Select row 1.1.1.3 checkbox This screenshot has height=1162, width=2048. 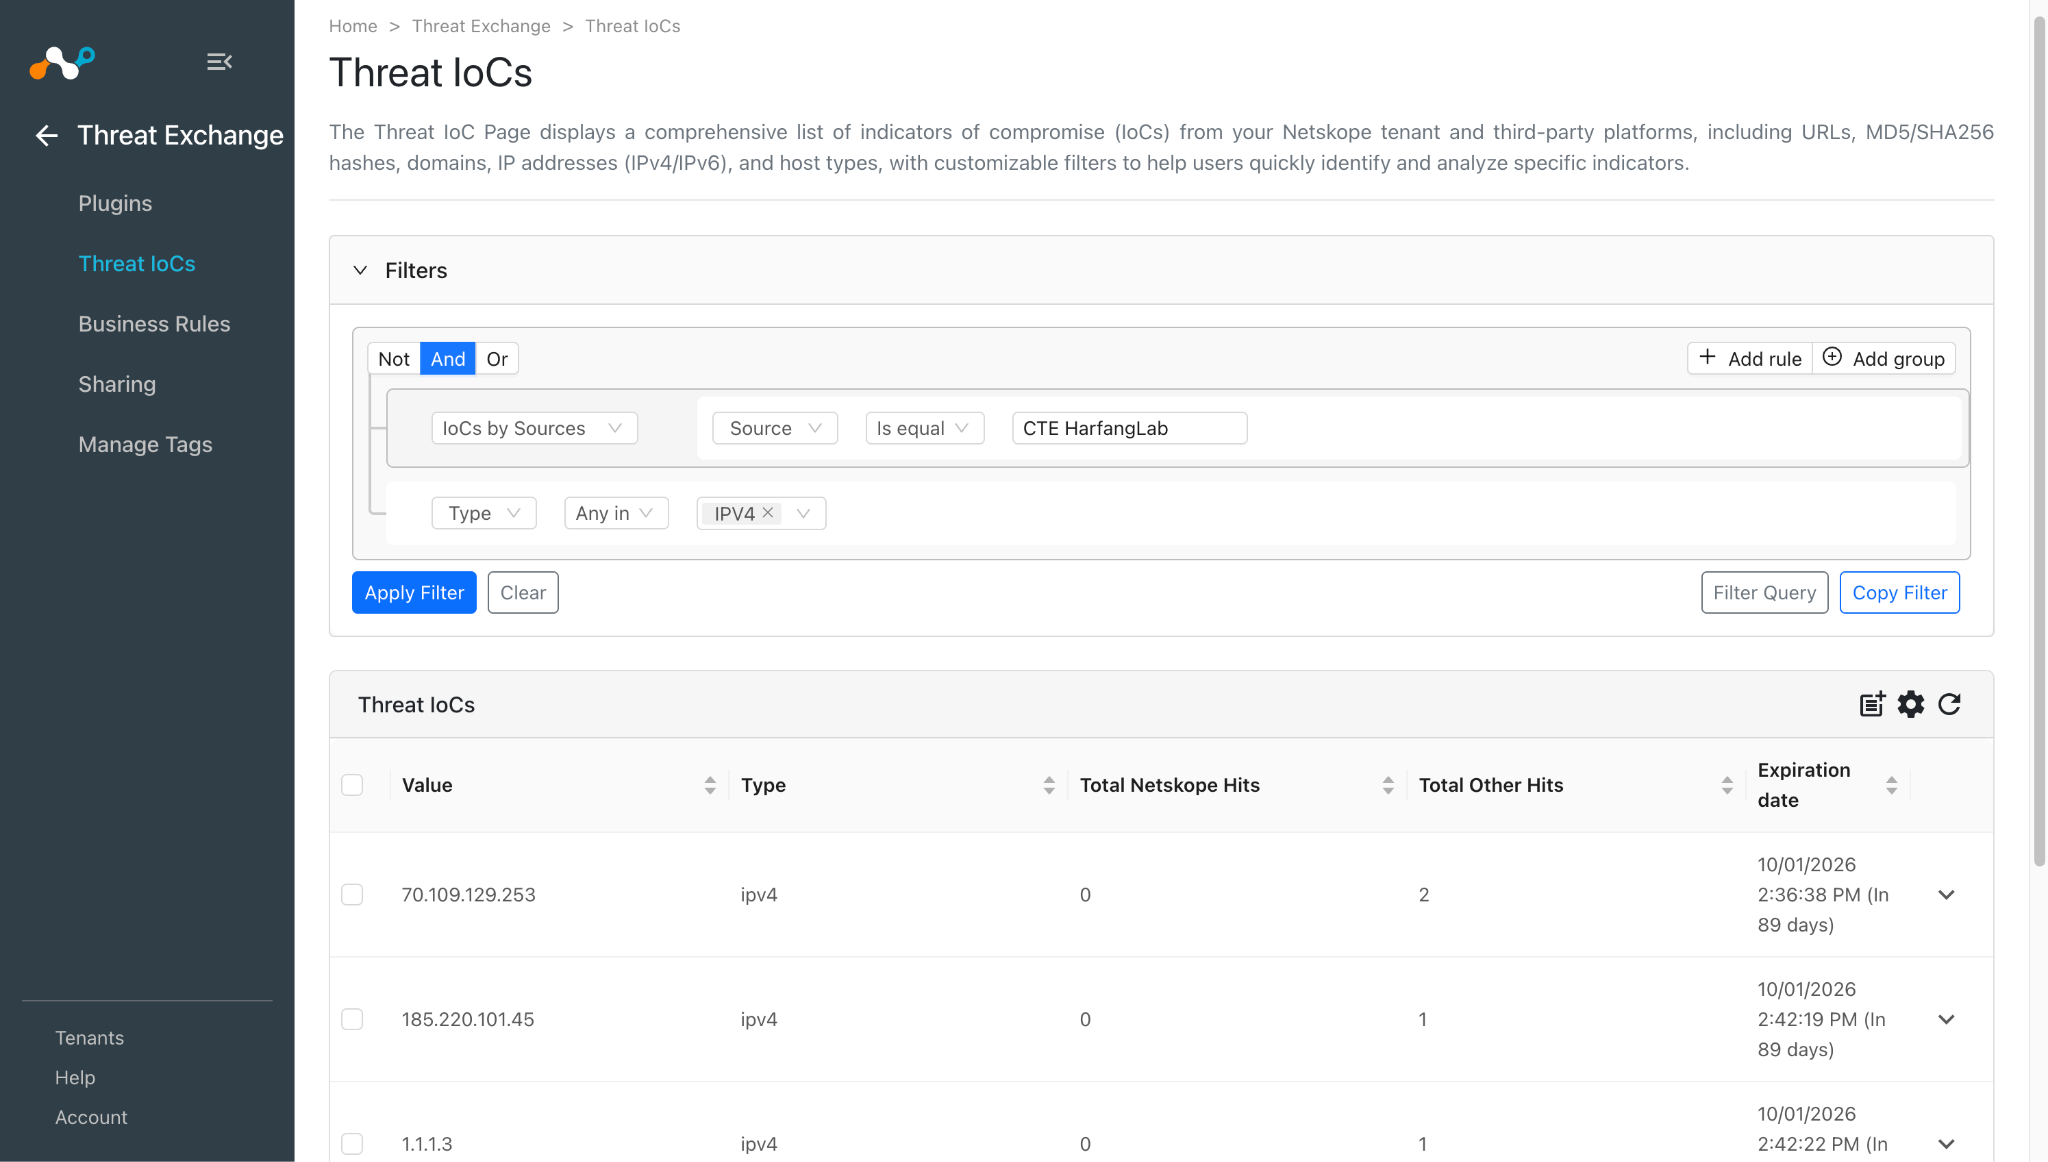(352, 1143)
